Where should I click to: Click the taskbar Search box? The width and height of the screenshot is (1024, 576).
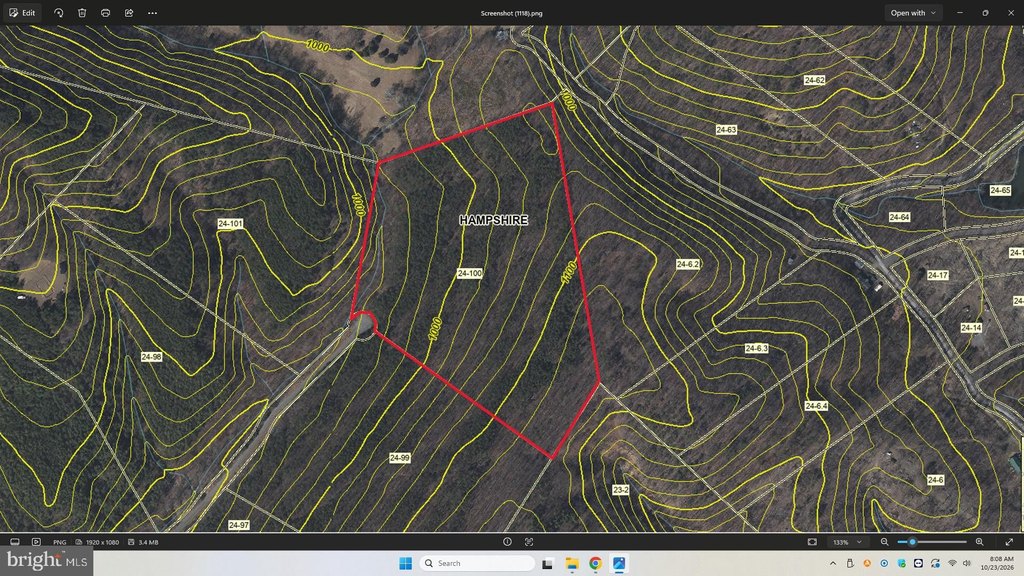point(477,563)
